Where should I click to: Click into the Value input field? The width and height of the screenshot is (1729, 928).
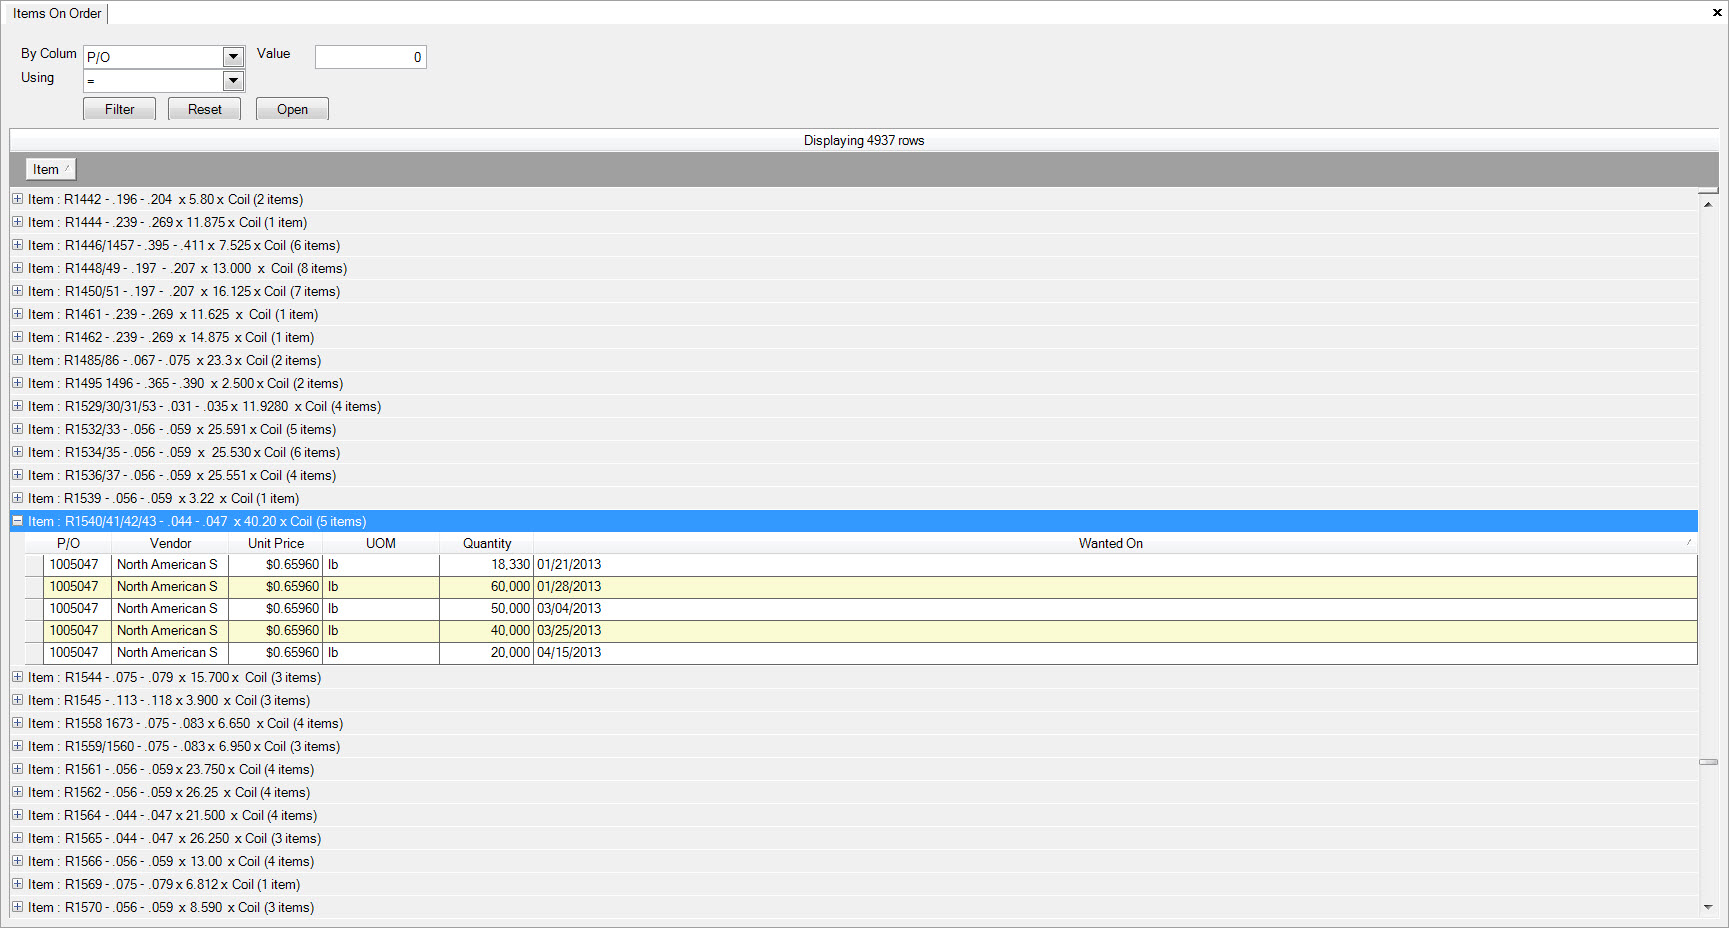point(370,57)
